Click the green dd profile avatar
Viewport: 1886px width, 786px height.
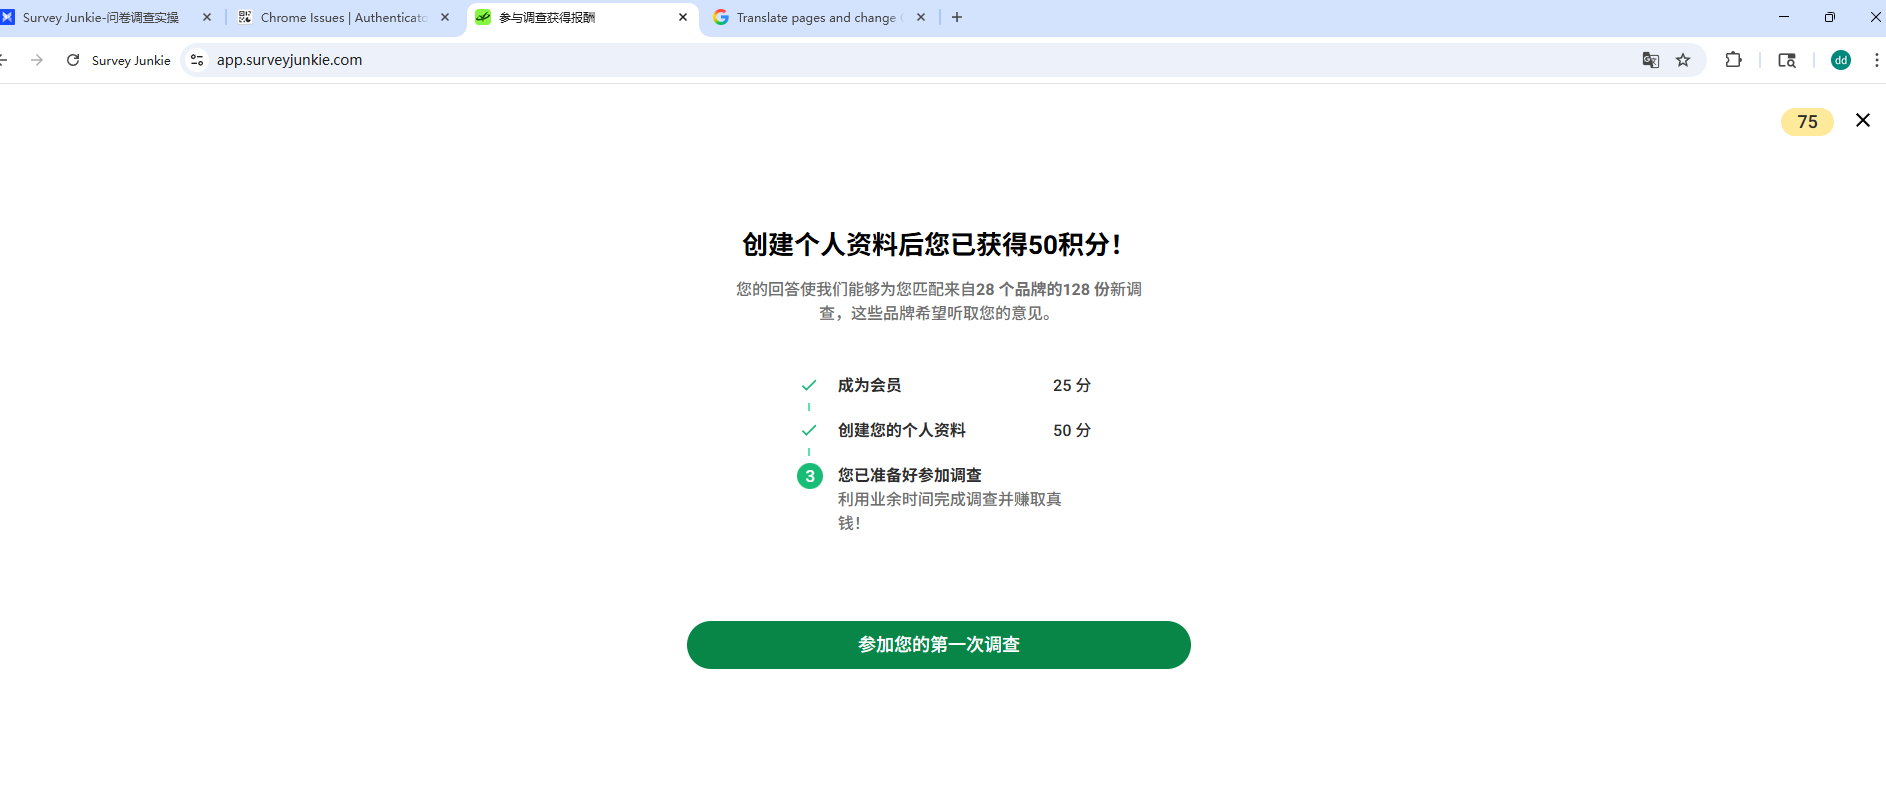[x=1840, y=60]
